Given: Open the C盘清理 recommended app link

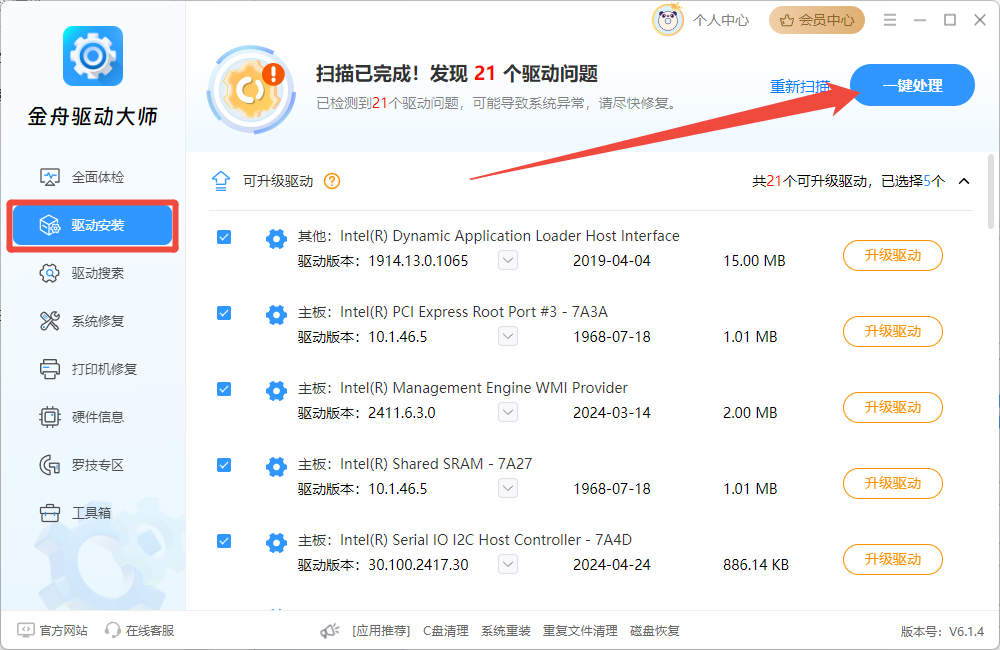Looking at the screenshot, I should (446, 631).
